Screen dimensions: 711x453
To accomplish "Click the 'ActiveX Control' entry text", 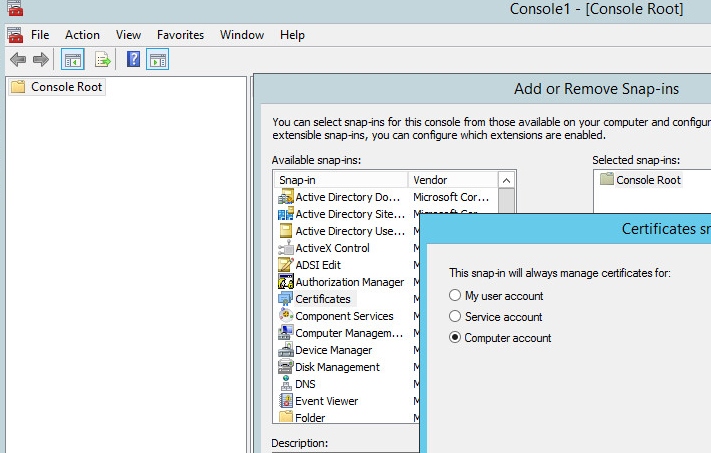I will (x=332, y=248).
